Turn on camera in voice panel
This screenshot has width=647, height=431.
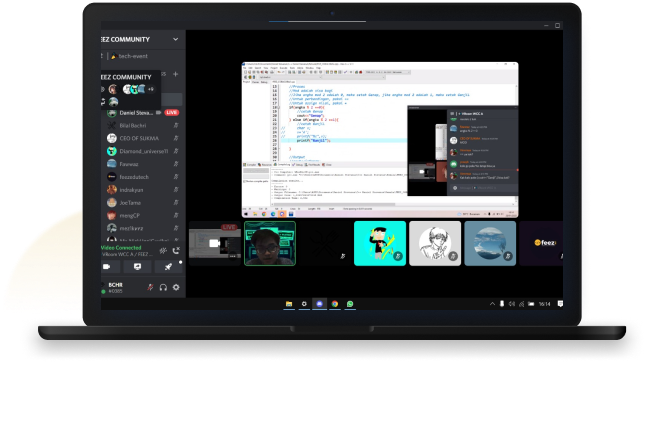pos(108,267)
